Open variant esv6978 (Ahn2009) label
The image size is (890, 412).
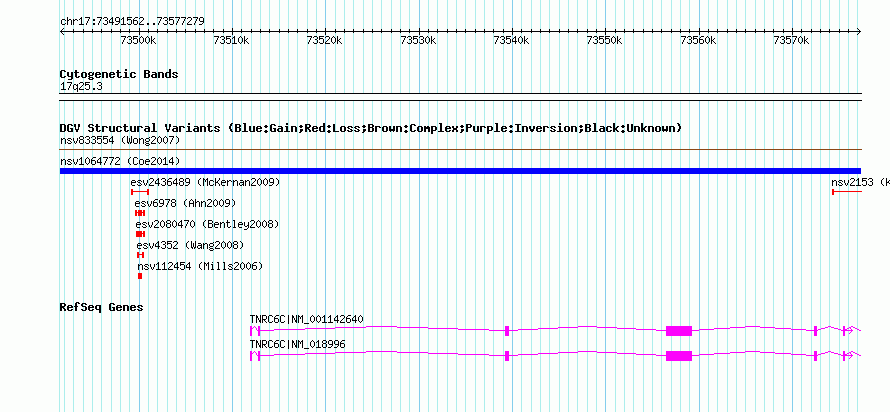[x=185, y=203]
